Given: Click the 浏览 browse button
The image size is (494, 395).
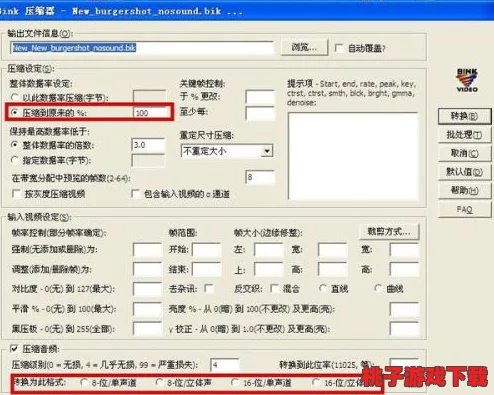Looking at the screenshot, I should point(304,48).
